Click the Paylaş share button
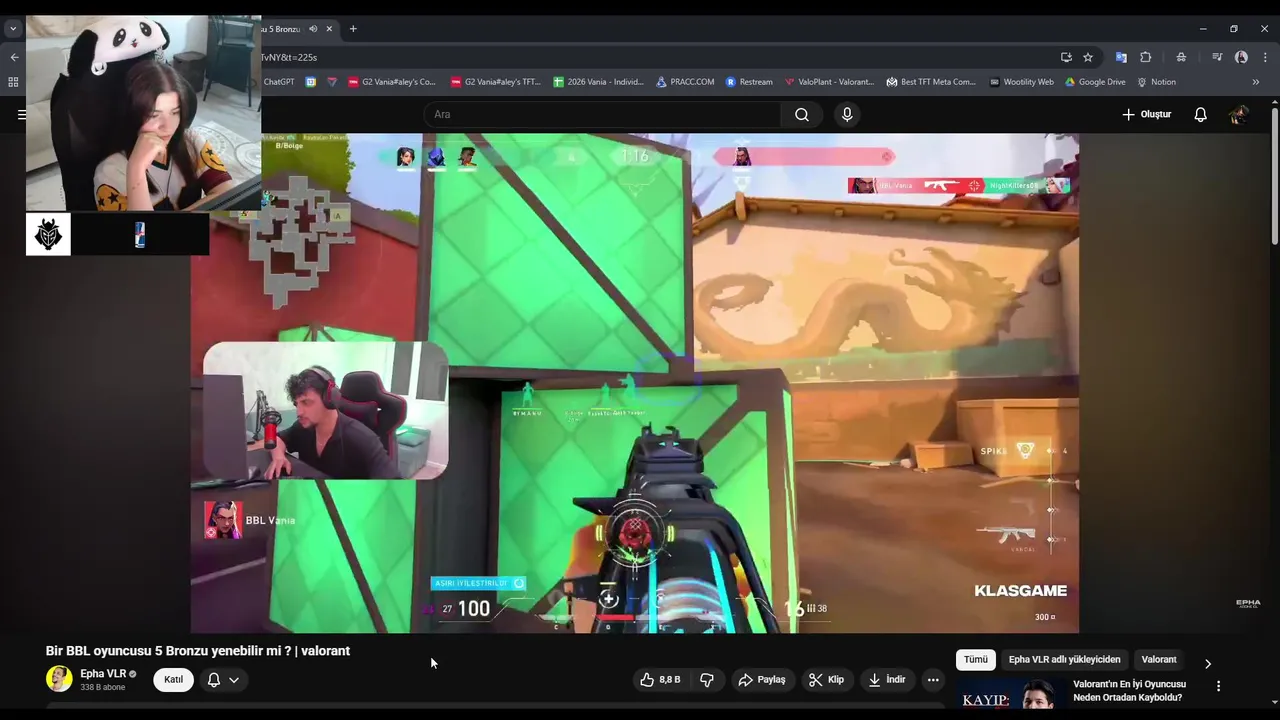The height and width of the screenshot is (720, 1280). [762, 680]
